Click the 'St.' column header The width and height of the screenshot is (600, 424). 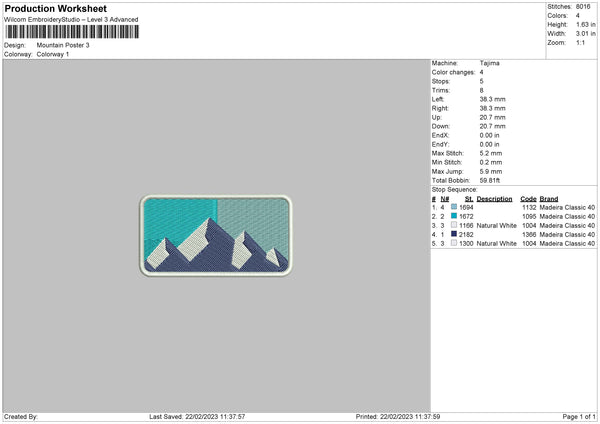(469, 199)
